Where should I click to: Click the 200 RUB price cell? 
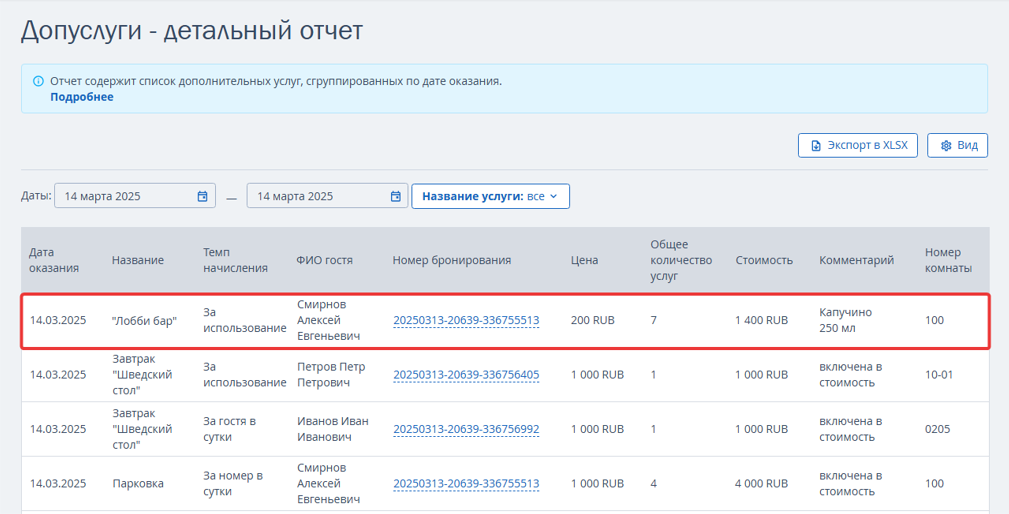pos(592,320)
